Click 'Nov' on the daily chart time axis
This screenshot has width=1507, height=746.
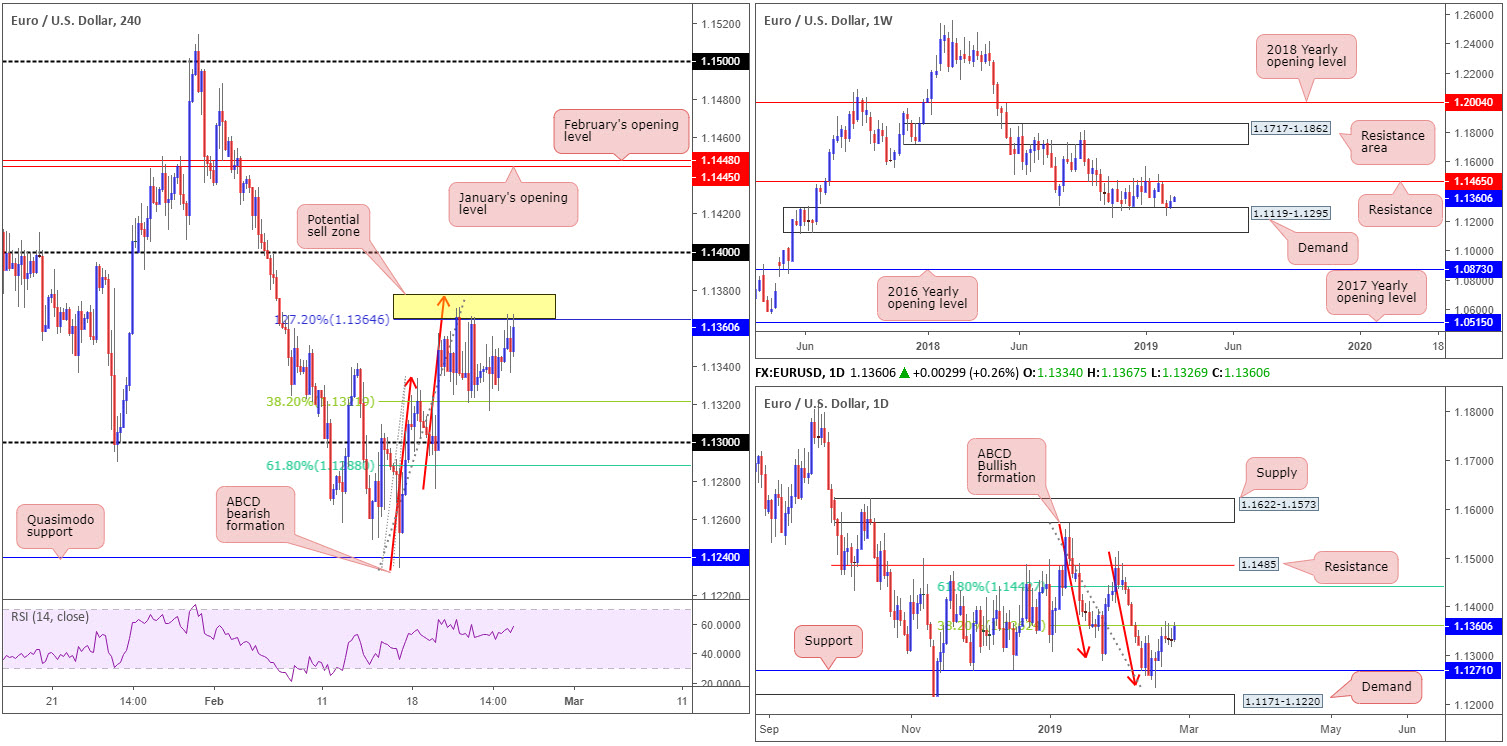910,730
